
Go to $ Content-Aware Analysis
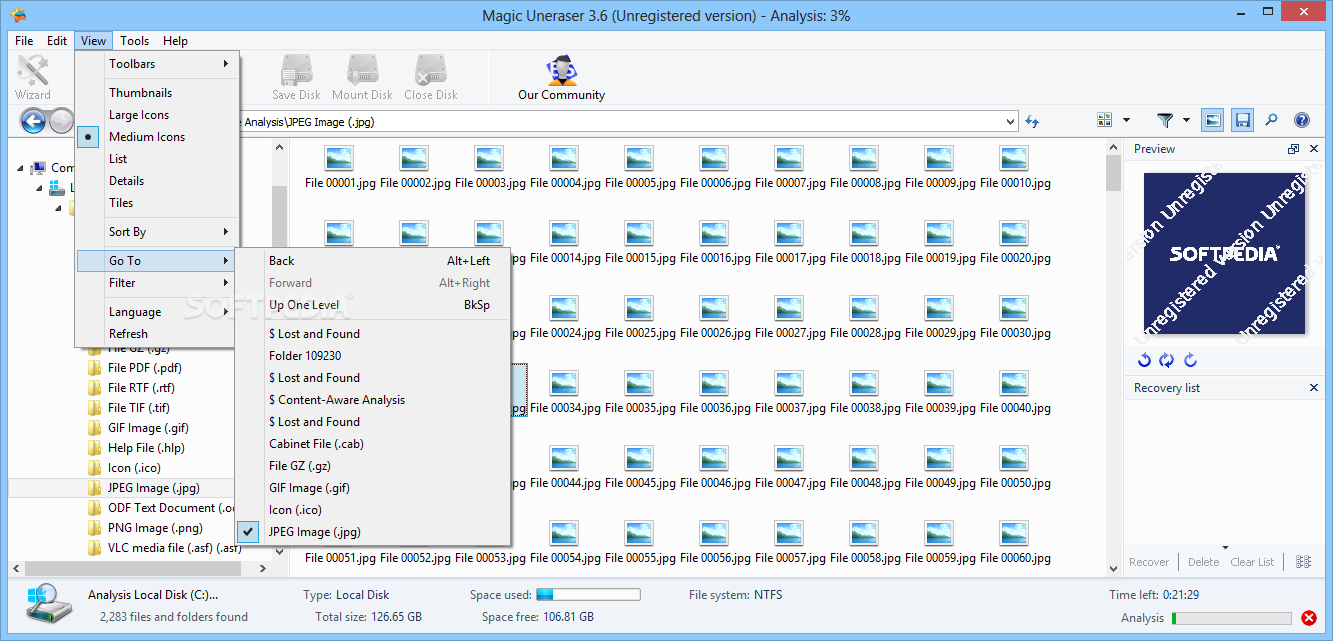click(372, 400)
